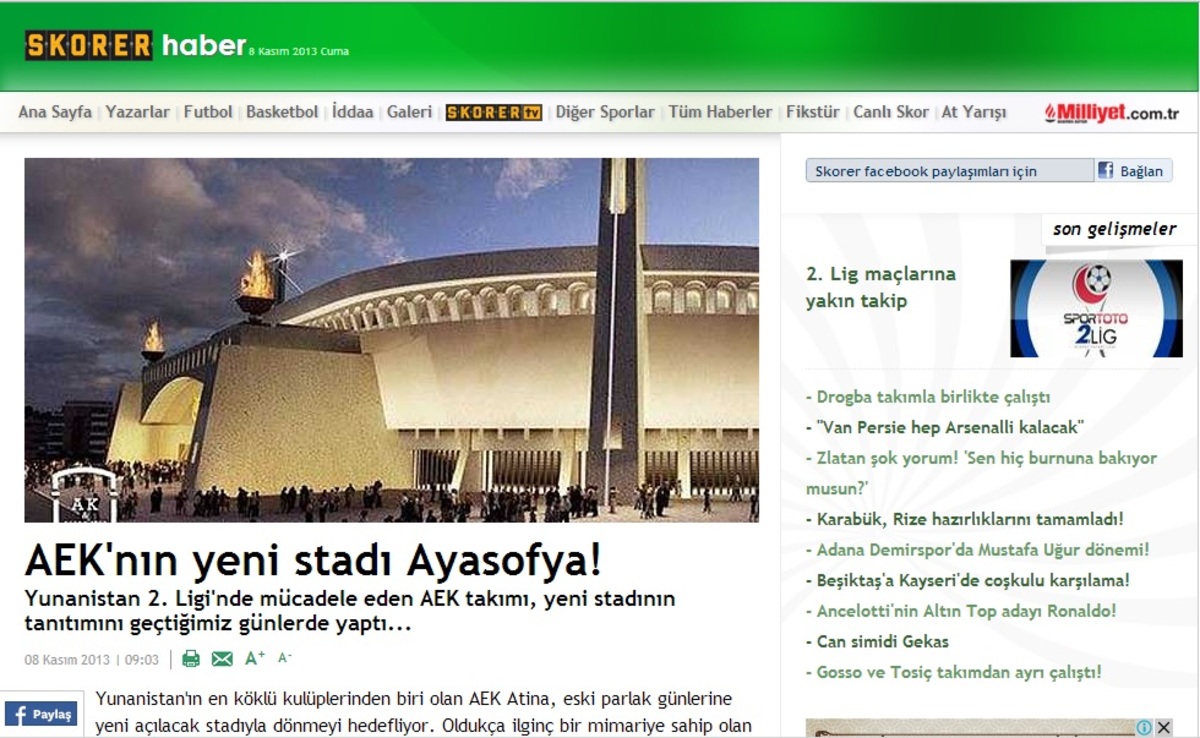Viewport: 1200px width, 738px height.
Task: Go to the Basketbol section
Action: pos(282,112)
